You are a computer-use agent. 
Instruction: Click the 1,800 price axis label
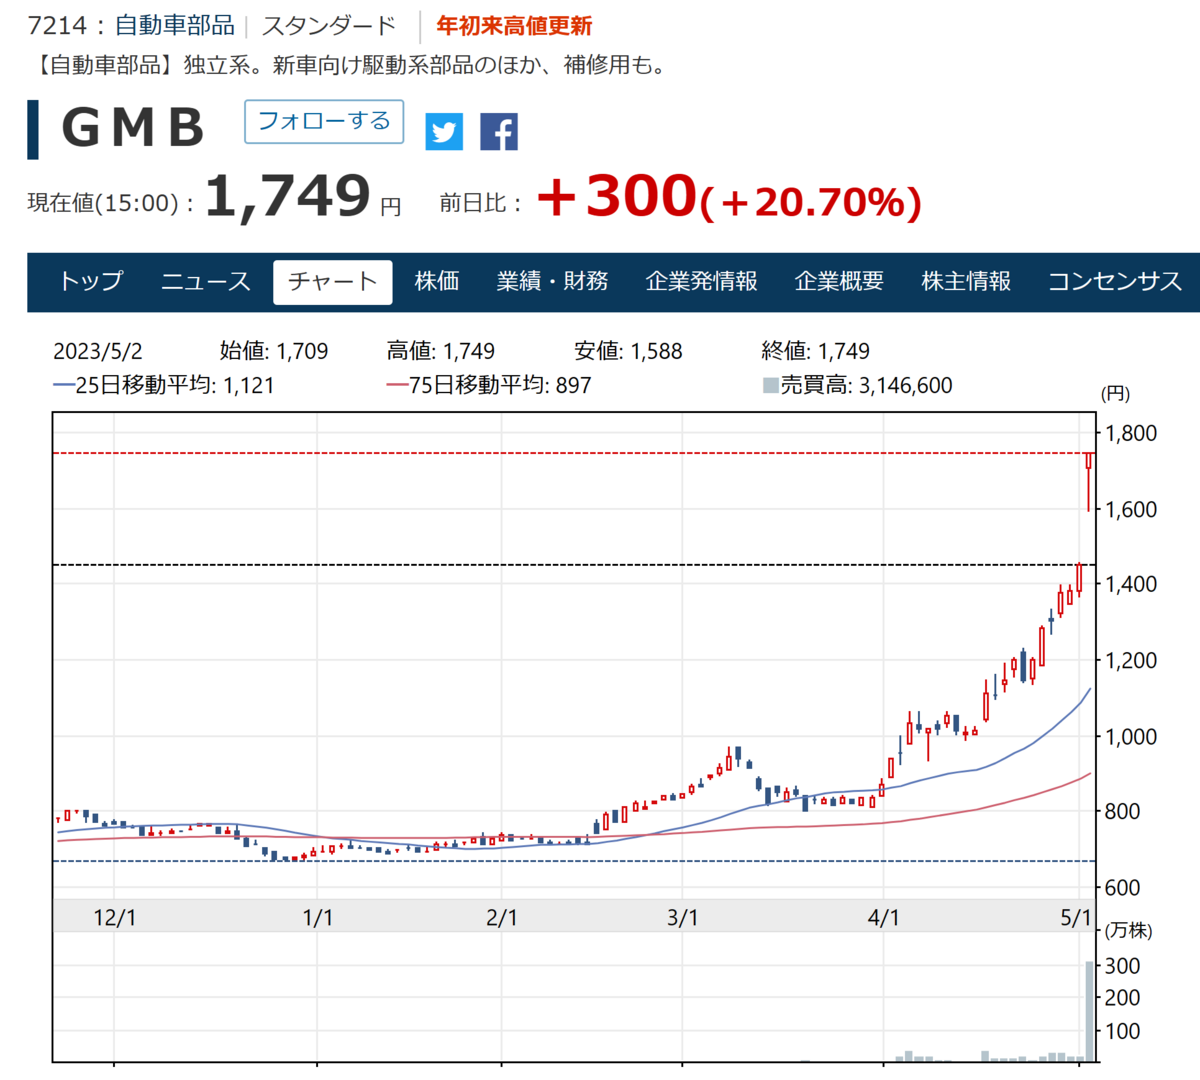(1131, 433)
